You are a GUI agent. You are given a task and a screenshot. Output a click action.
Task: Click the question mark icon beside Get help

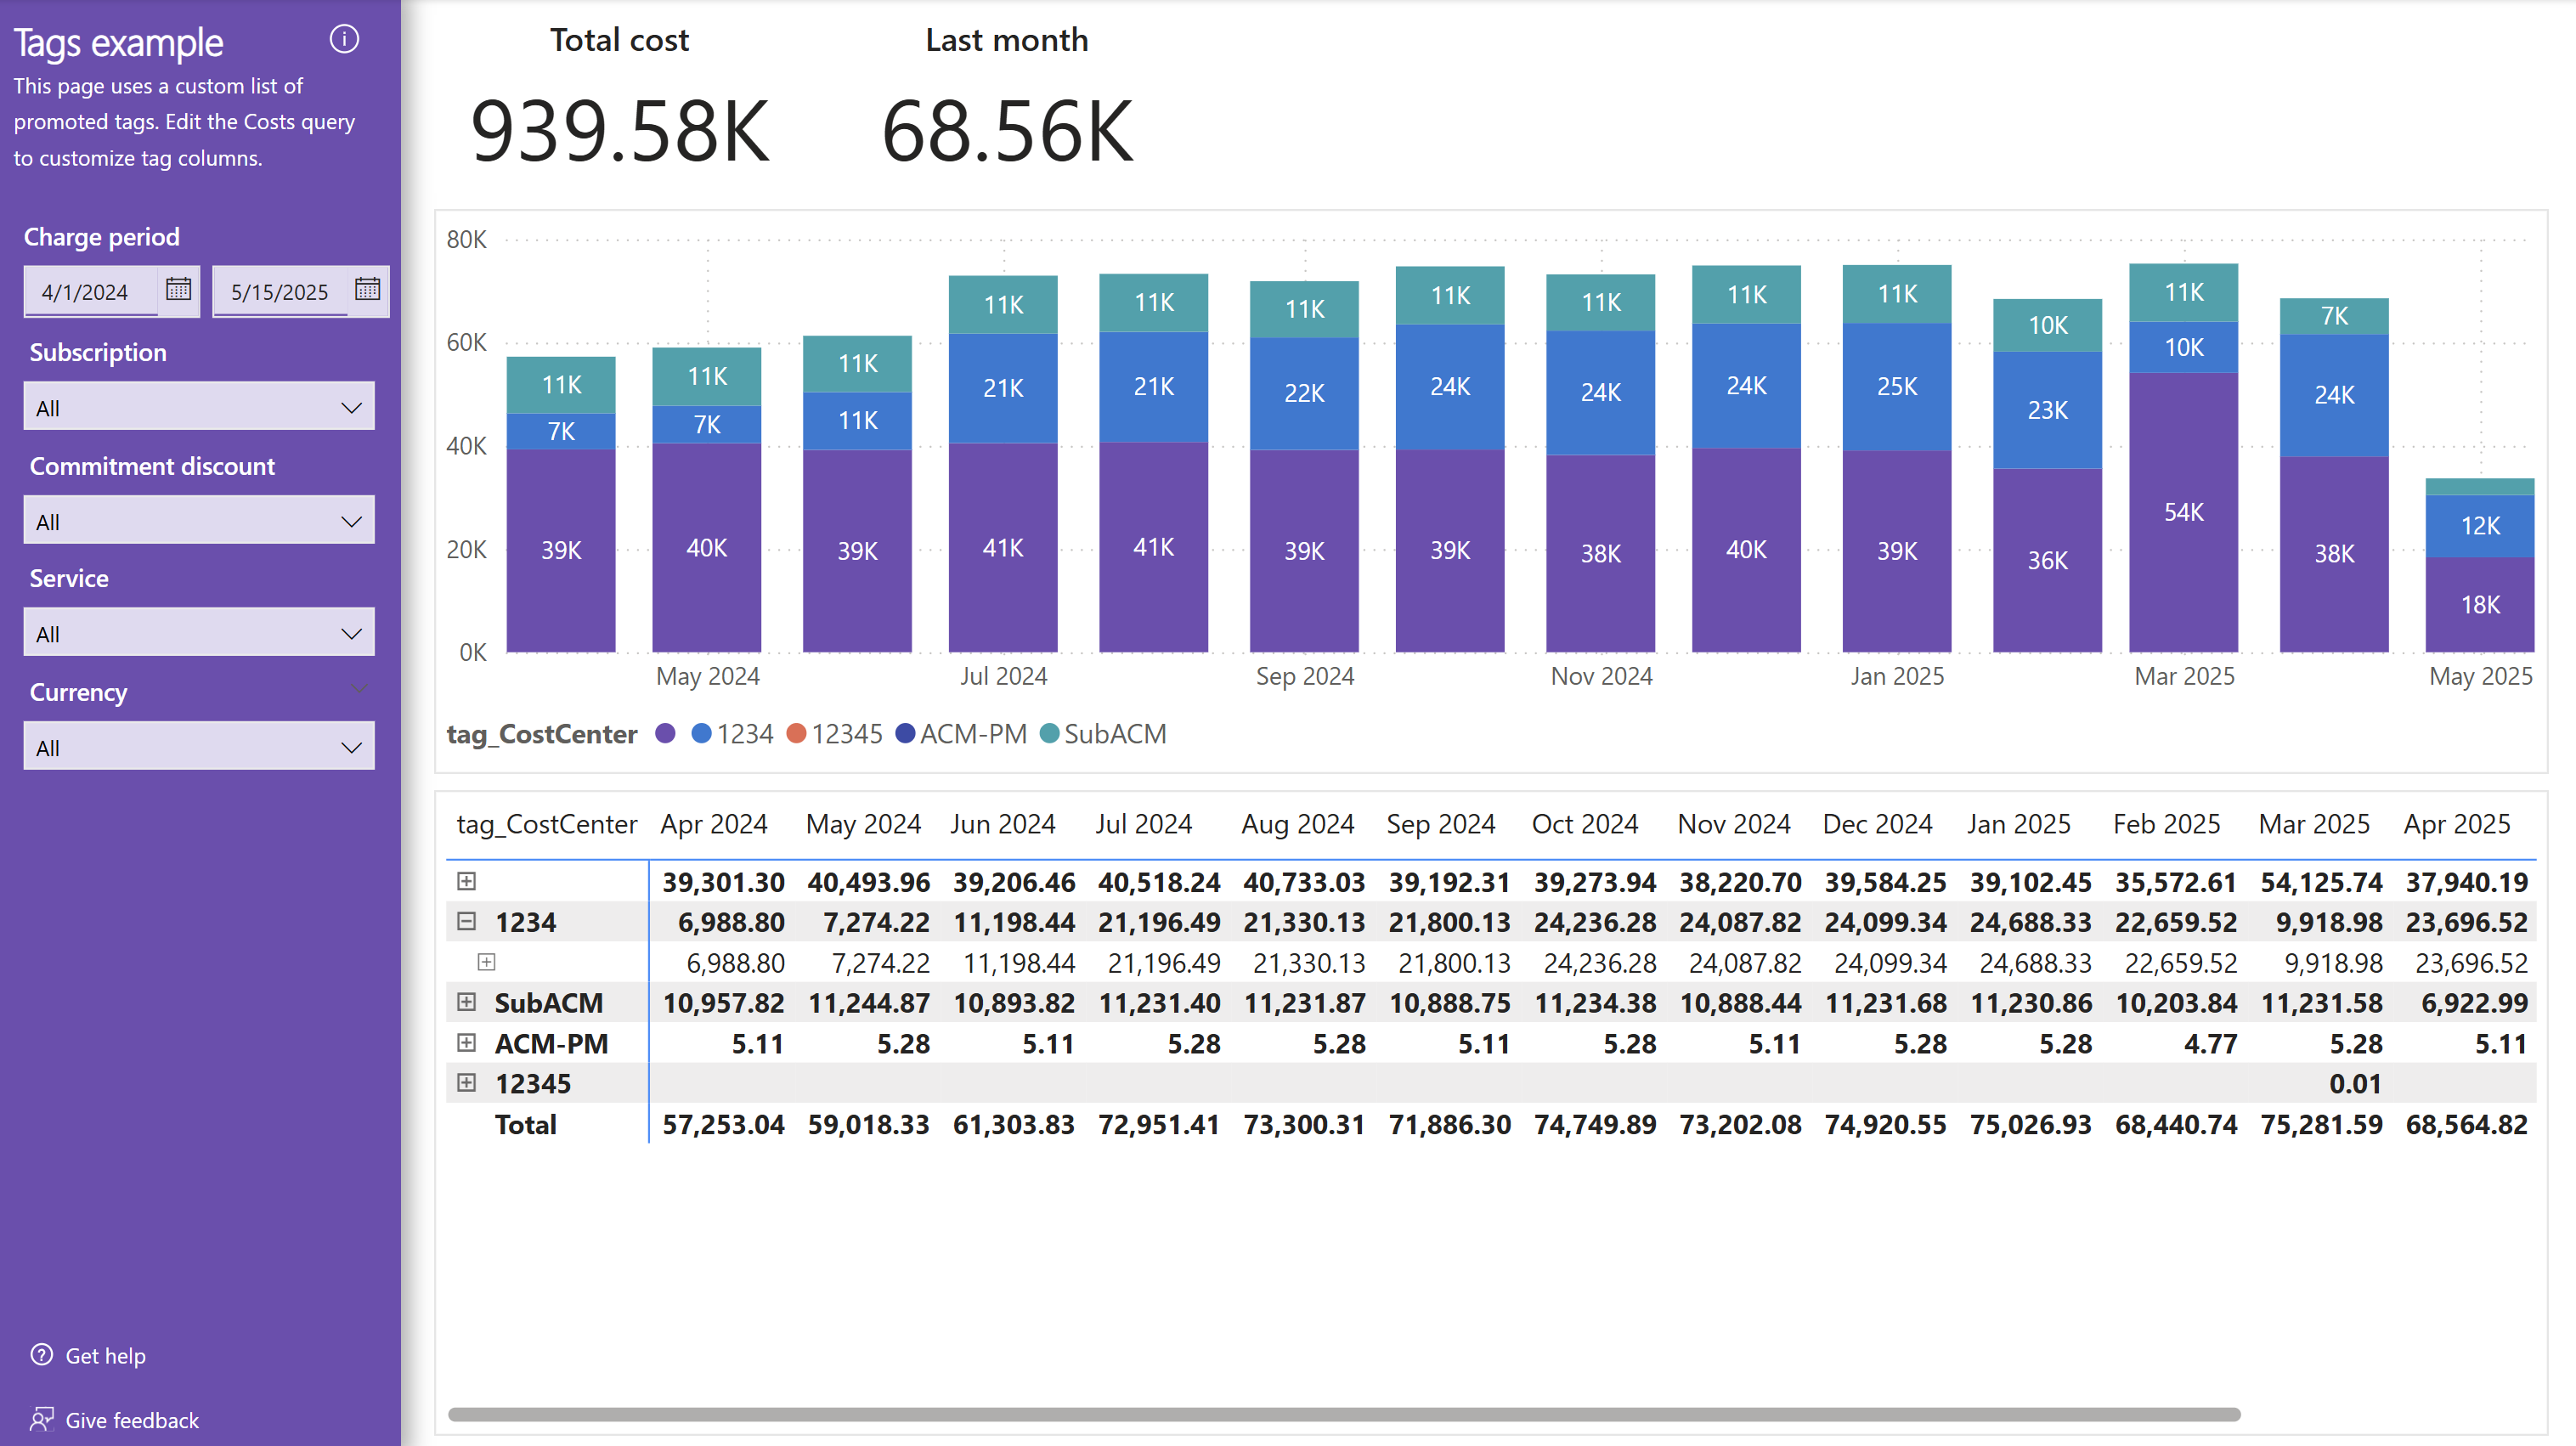(41, 1356)
